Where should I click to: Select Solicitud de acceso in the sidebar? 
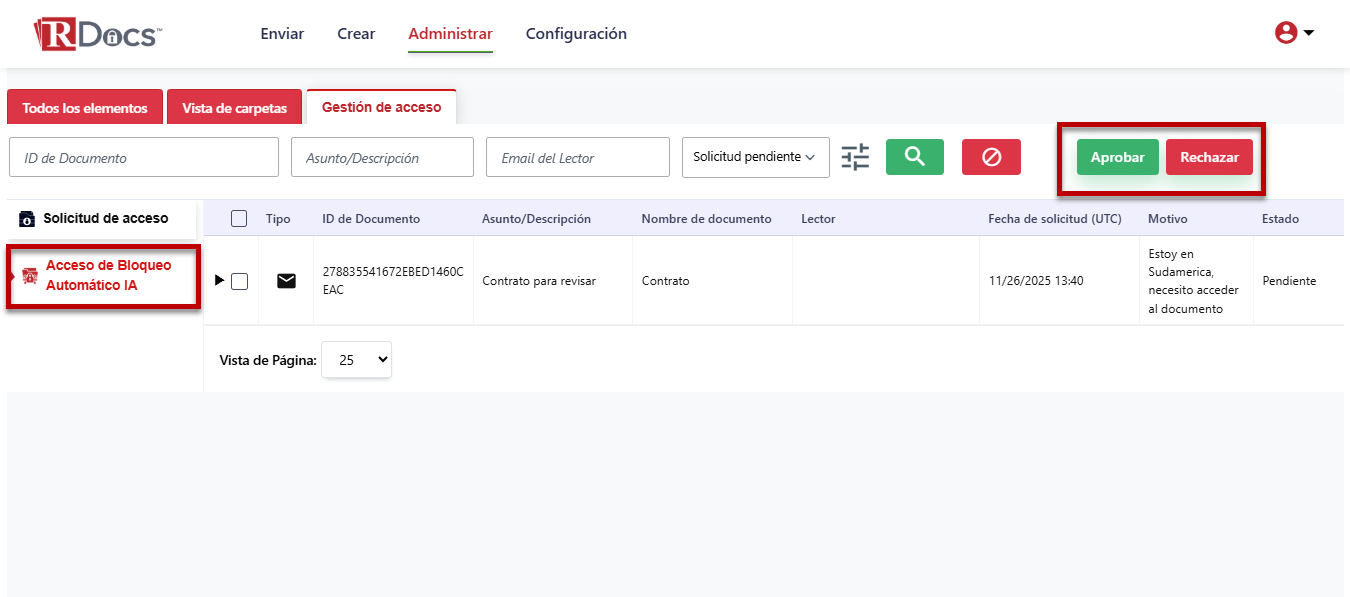coord(92,218)
